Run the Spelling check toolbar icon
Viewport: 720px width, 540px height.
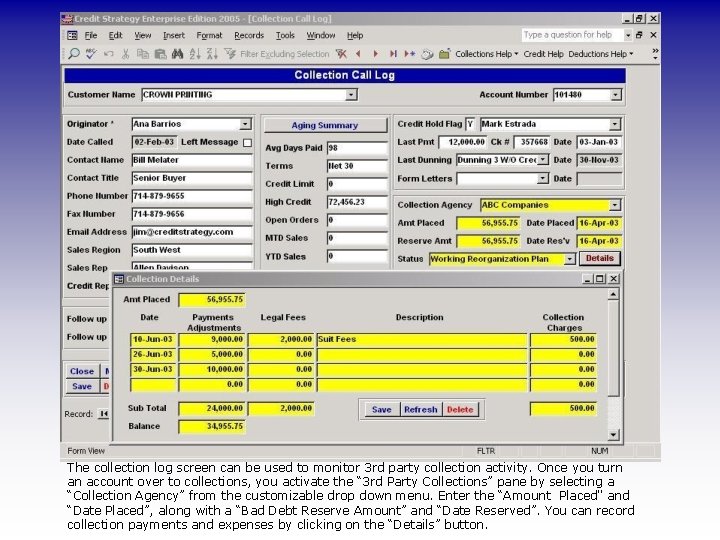(91, 54)
